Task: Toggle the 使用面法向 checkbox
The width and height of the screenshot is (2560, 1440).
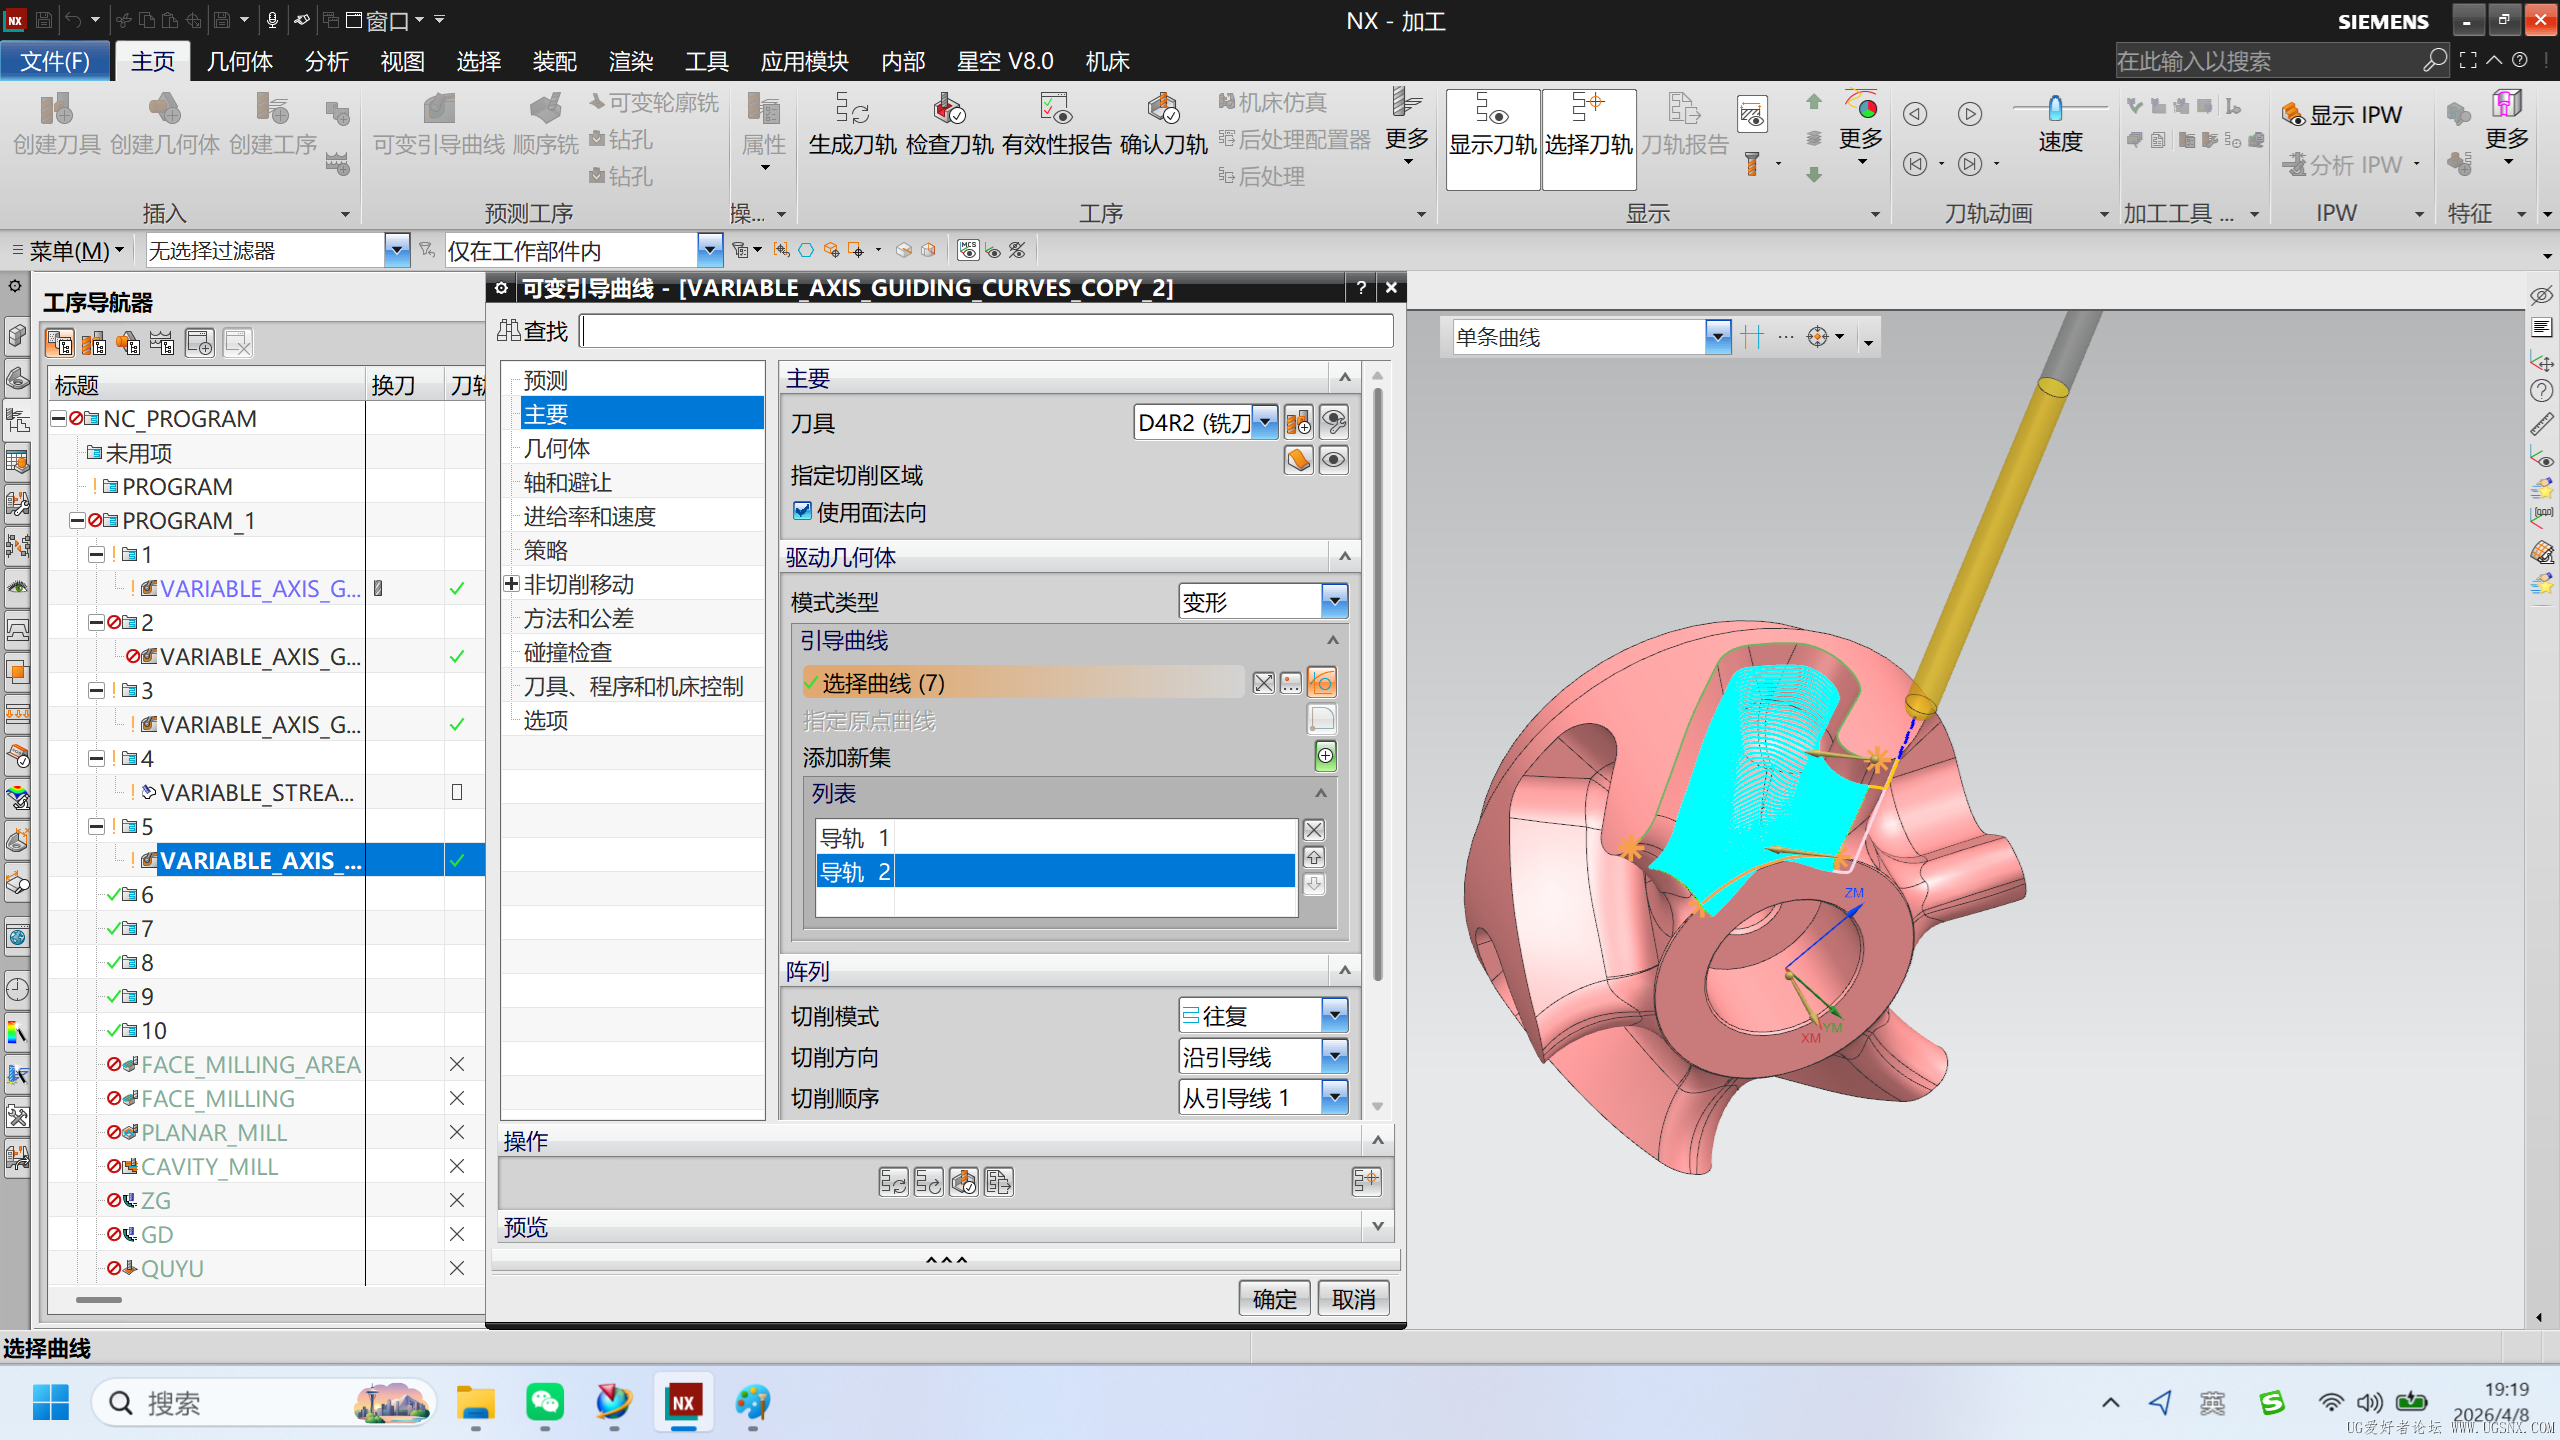Action: 802,511
